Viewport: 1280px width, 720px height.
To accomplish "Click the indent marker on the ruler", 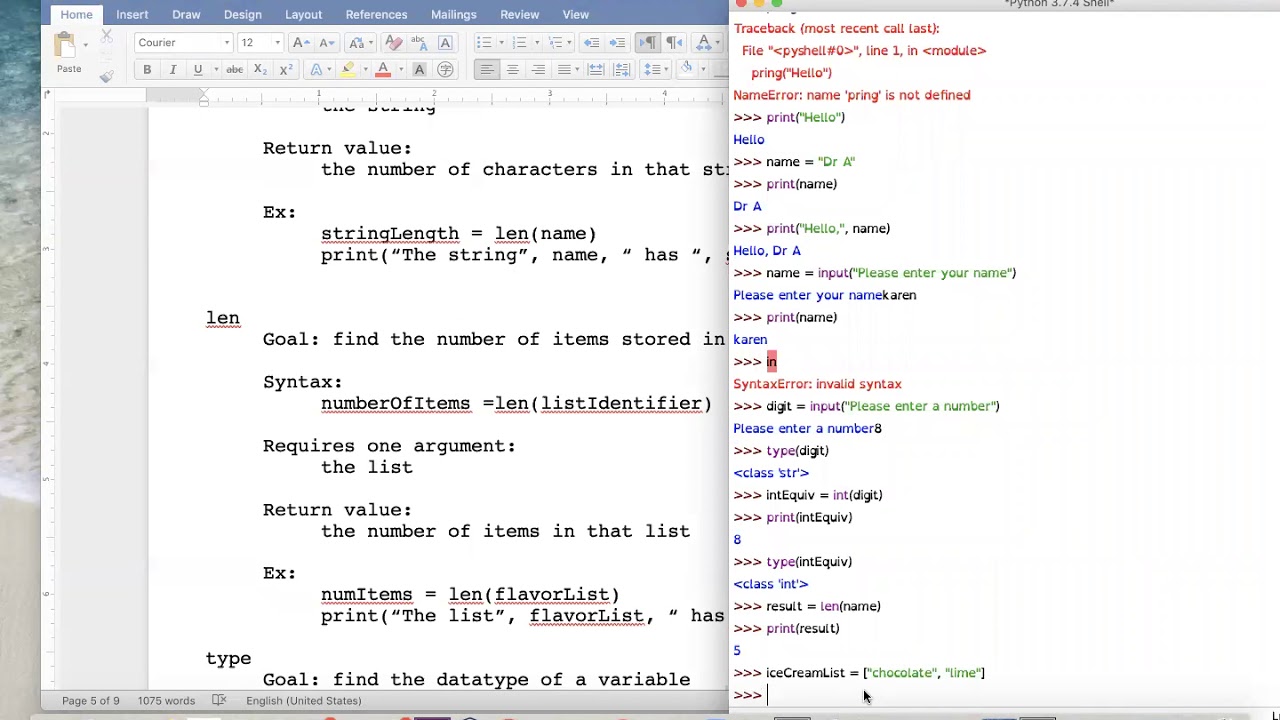I will (204, 97).
